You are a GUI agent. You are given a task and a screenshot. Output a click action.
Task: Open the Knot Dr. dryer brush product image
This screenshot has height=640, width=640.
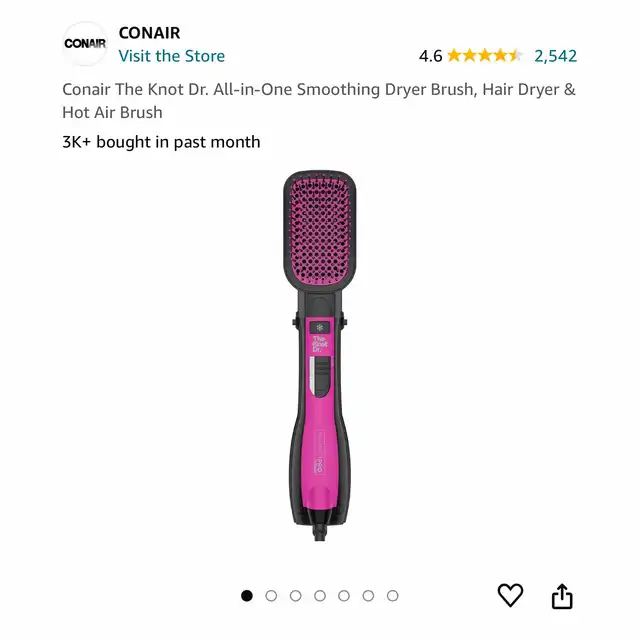tap(320, 356)
